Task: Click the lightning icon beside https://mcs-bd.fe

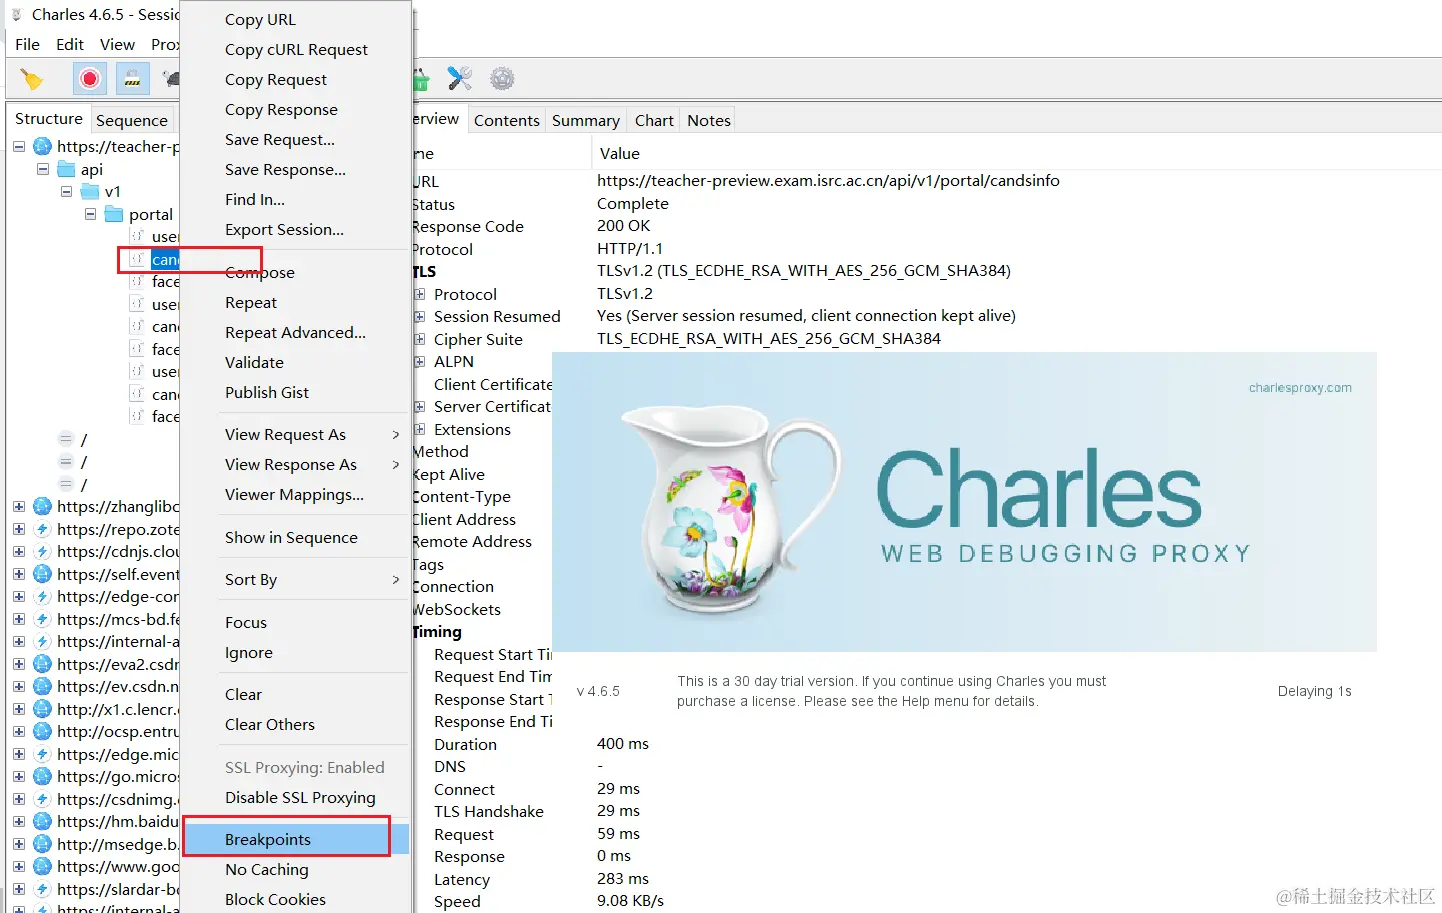Action: pos(42,619)
